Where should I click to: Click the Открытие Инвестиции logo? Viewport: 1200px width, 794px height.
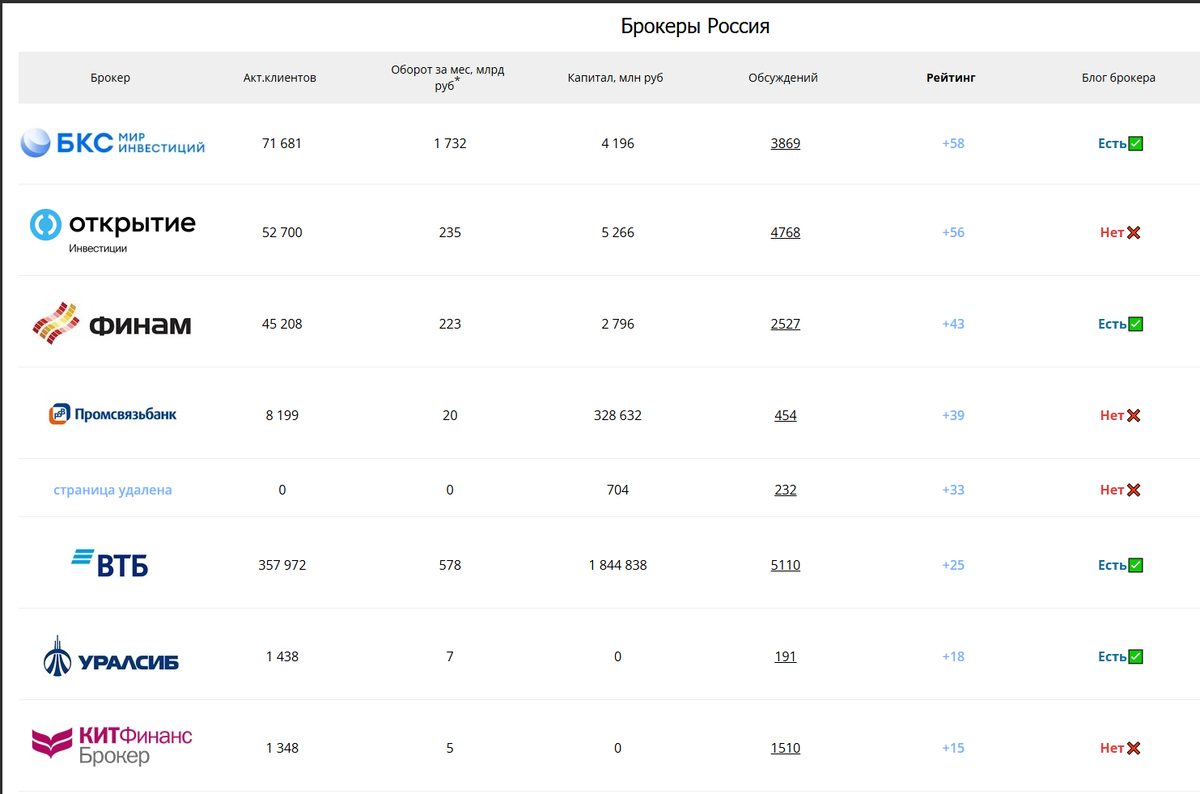[112, 230]
